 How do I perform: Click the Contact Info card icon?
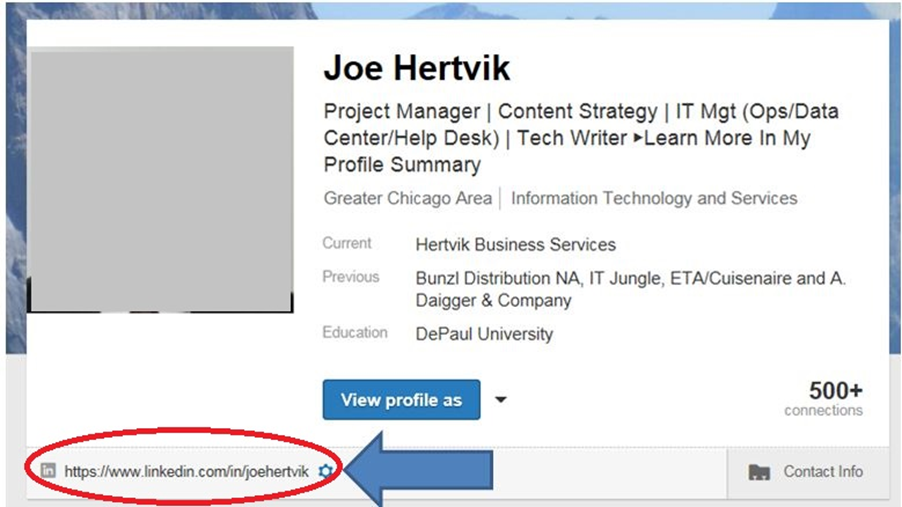[x=759, y=472]
